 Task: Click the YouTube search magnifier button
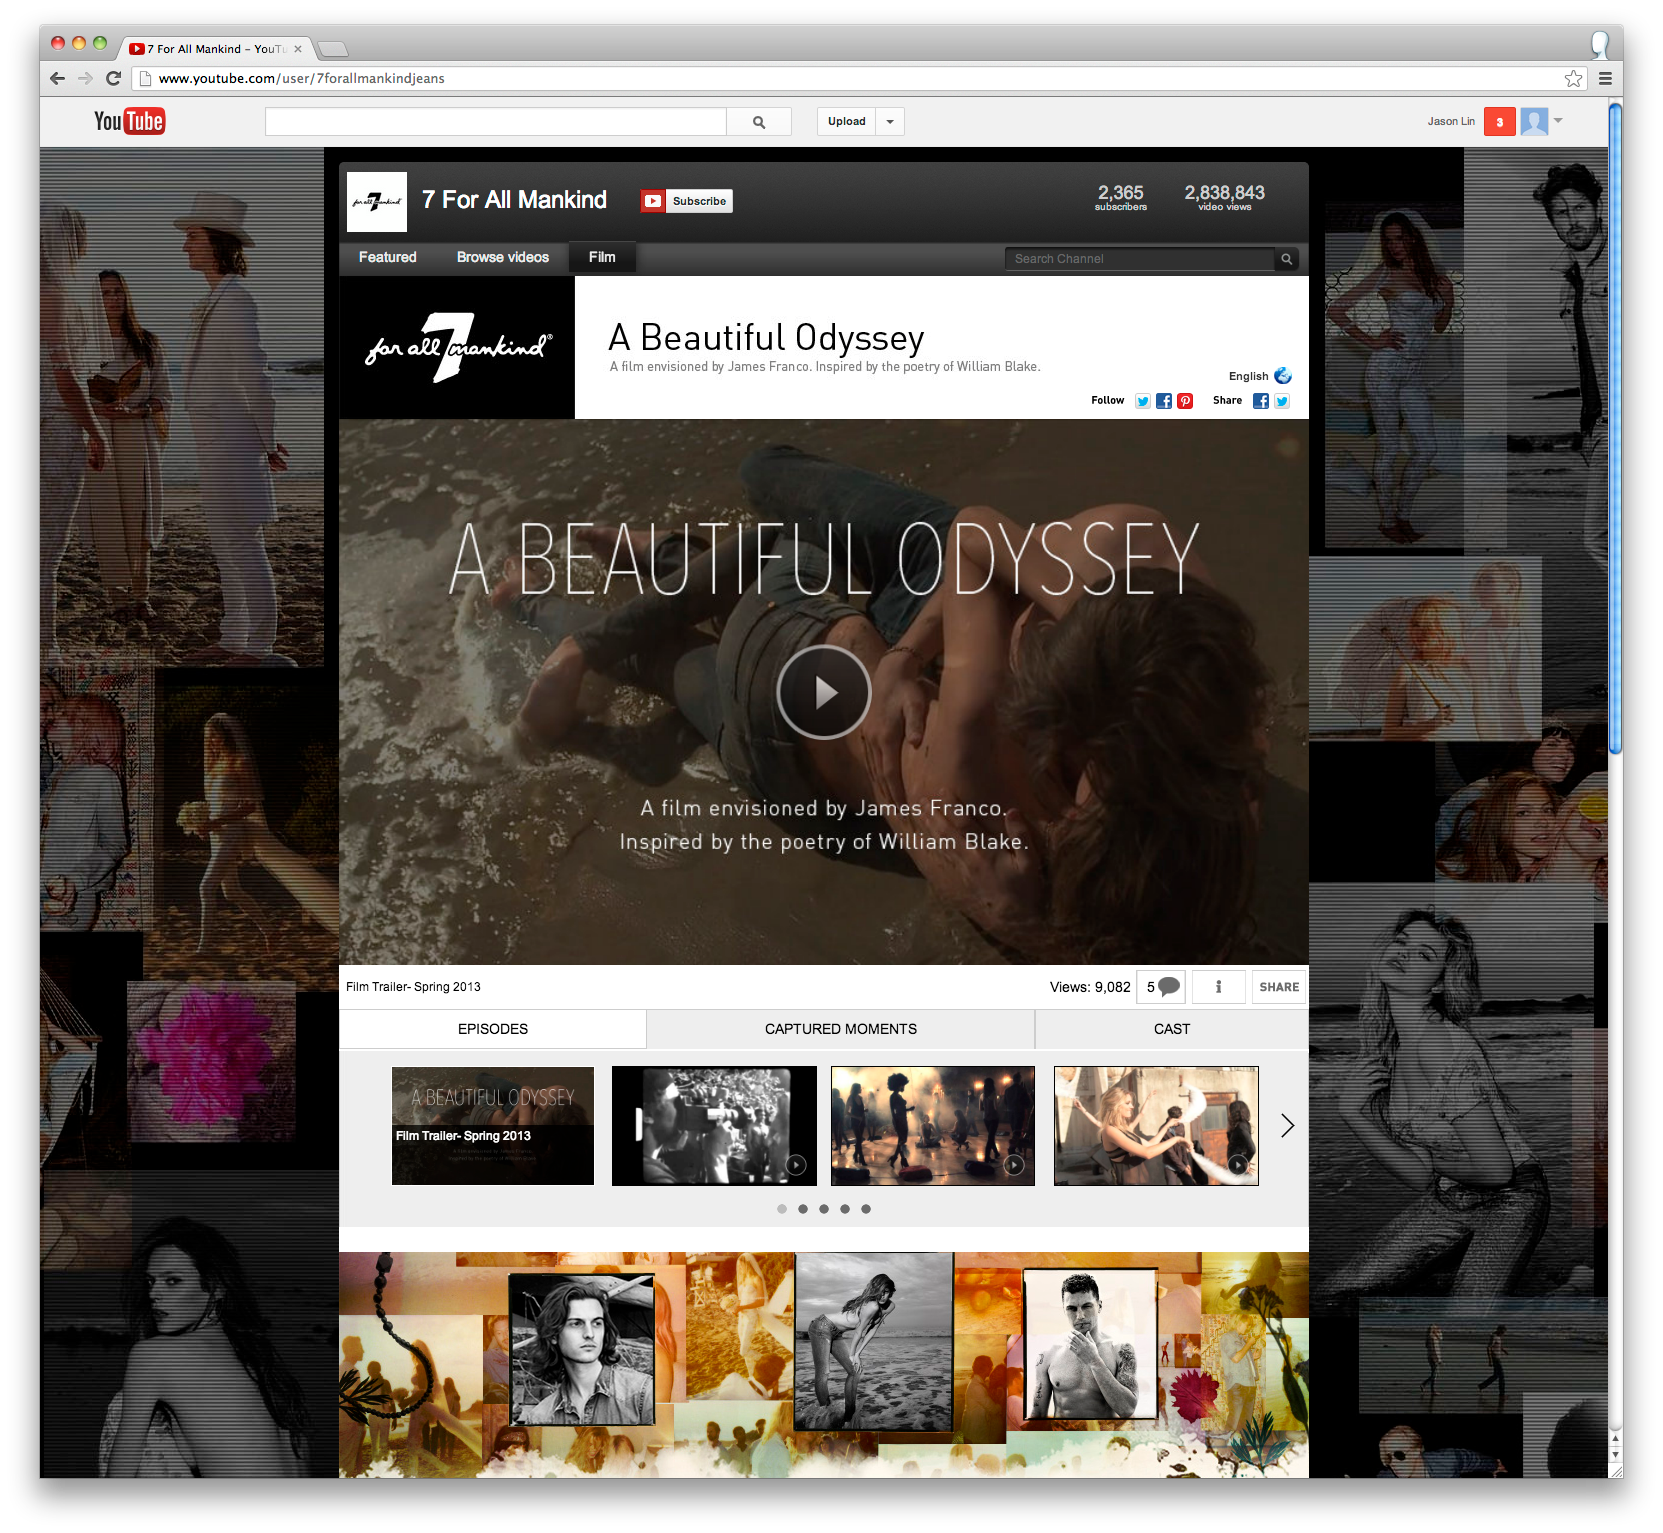[759, 122]
